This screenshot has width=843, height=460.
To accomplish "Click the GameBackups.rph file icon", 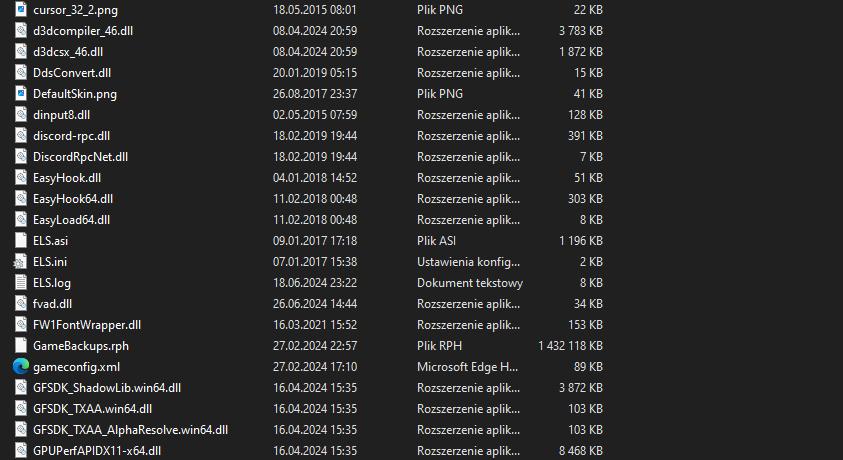I will [x=20, y=345].
